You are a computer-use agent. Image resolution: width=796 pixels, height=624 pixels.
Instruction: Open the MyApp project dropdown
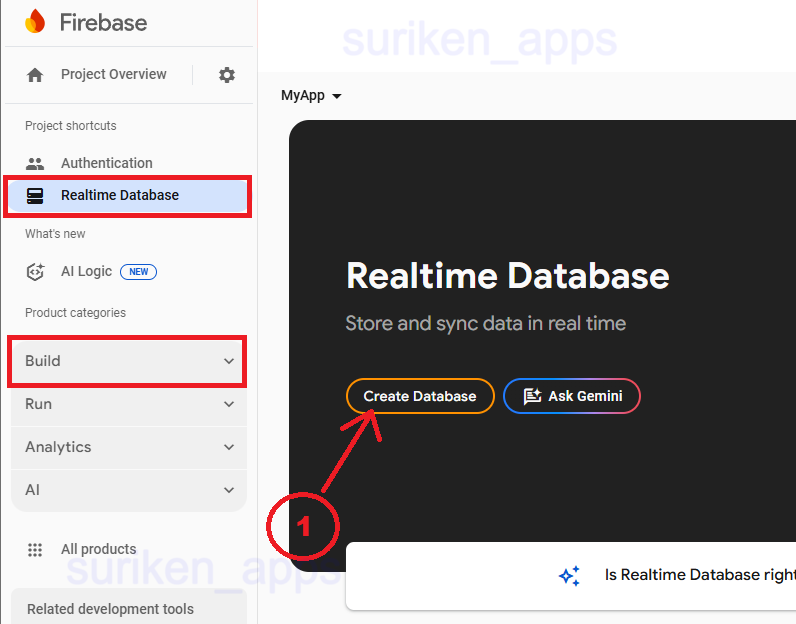(x=311, y=96)
